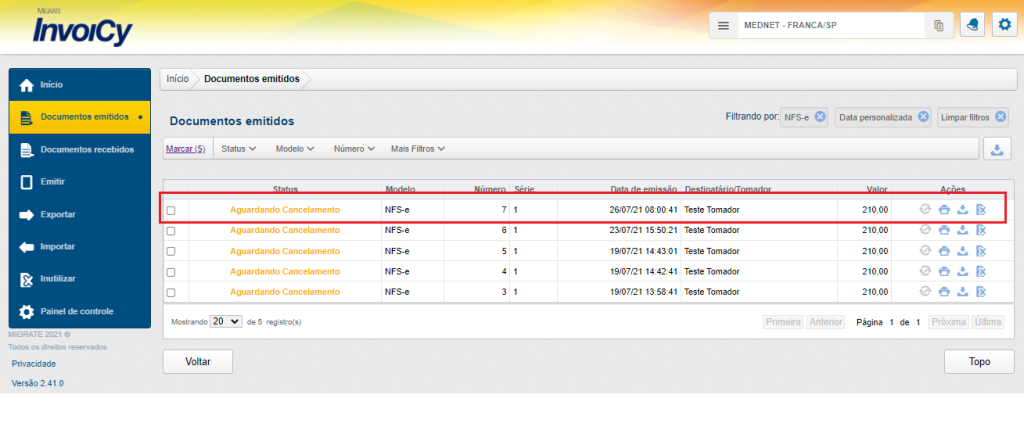Open hamburger menu next to company name
Image resolution: width=1024 pixels, height=423 pixels.
click(724, 26)
